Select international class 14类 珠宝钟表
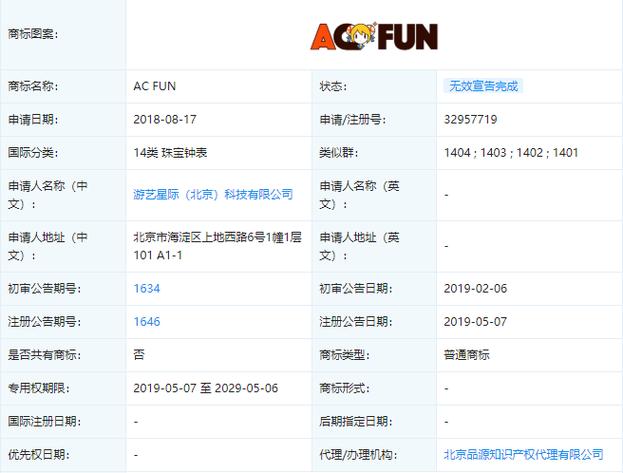Viewport: 623px width, 473px height. point(170,153)
